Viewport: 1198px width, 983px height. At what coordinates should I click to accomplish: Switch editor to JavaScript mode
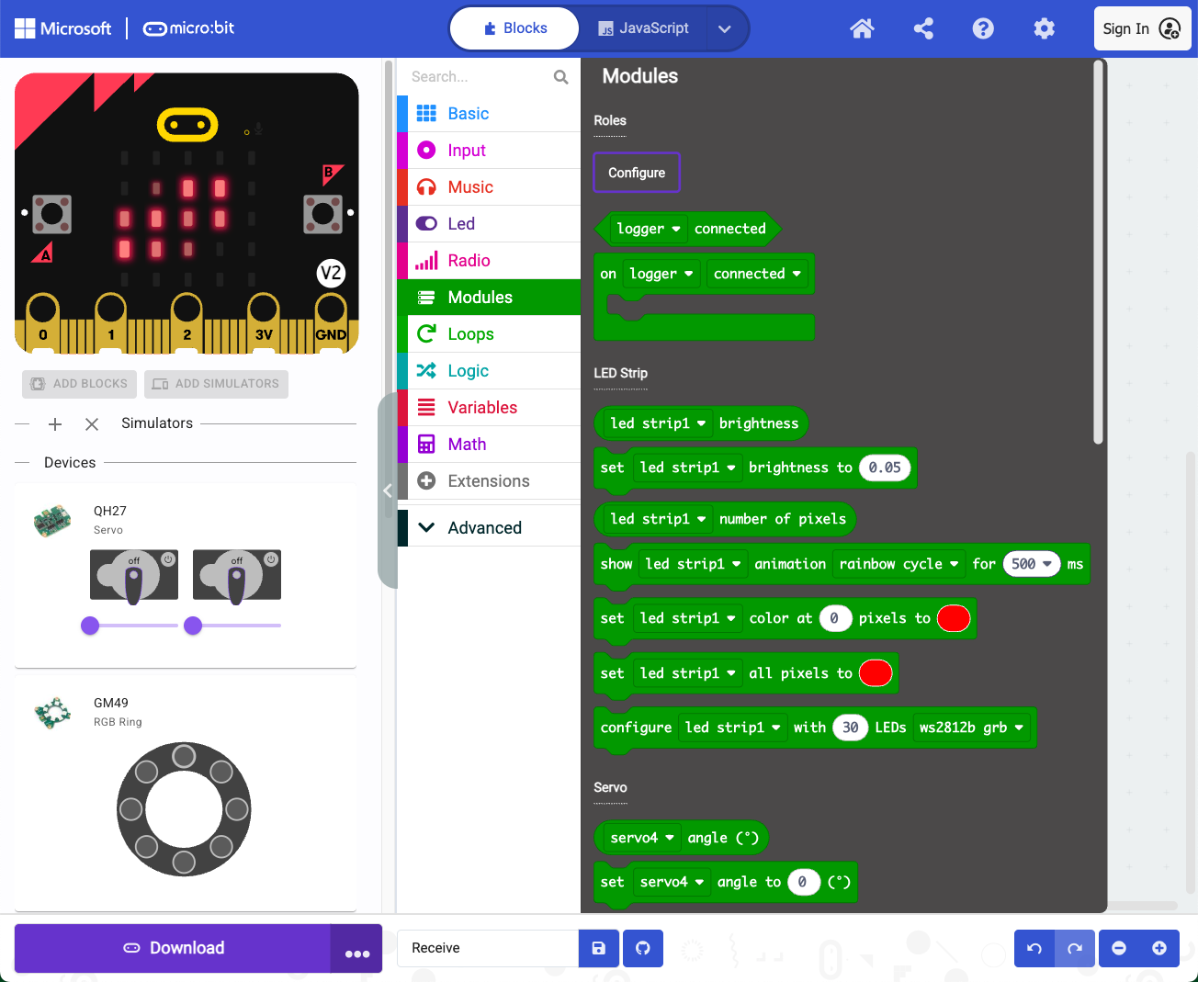tap(643, 28)
